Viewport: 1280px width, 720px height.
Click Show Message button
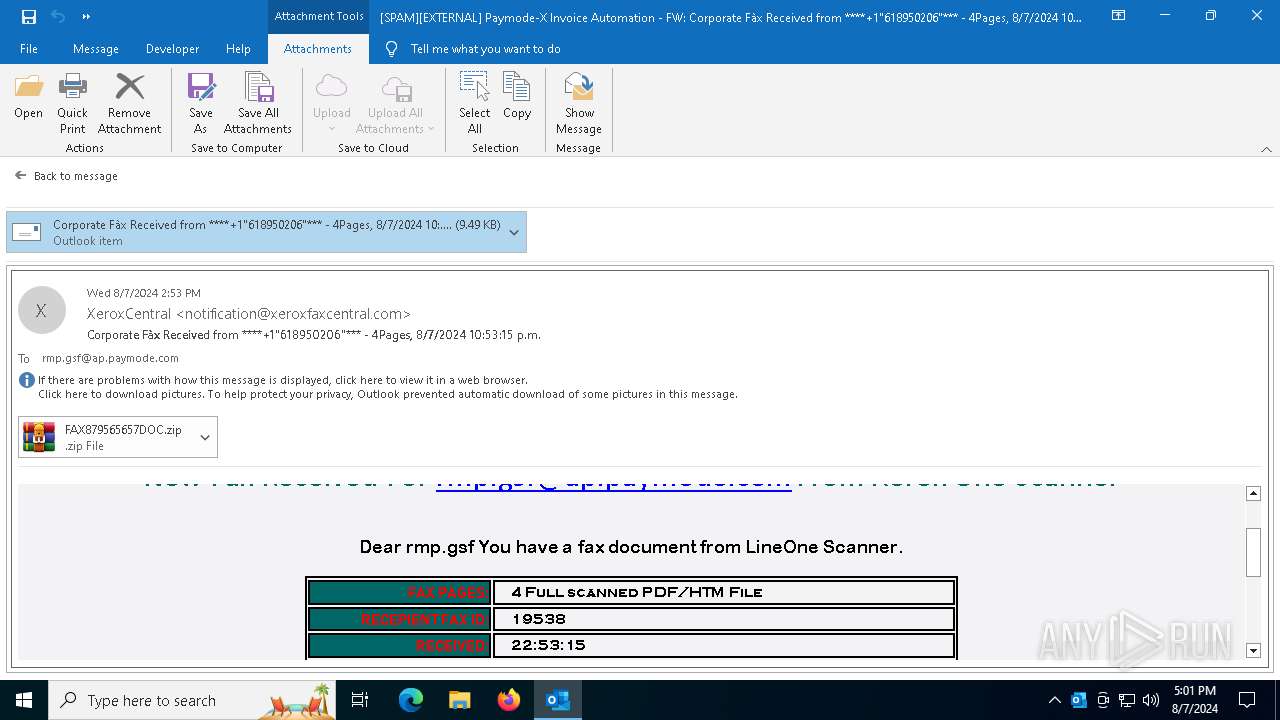(x=579, y=104)
